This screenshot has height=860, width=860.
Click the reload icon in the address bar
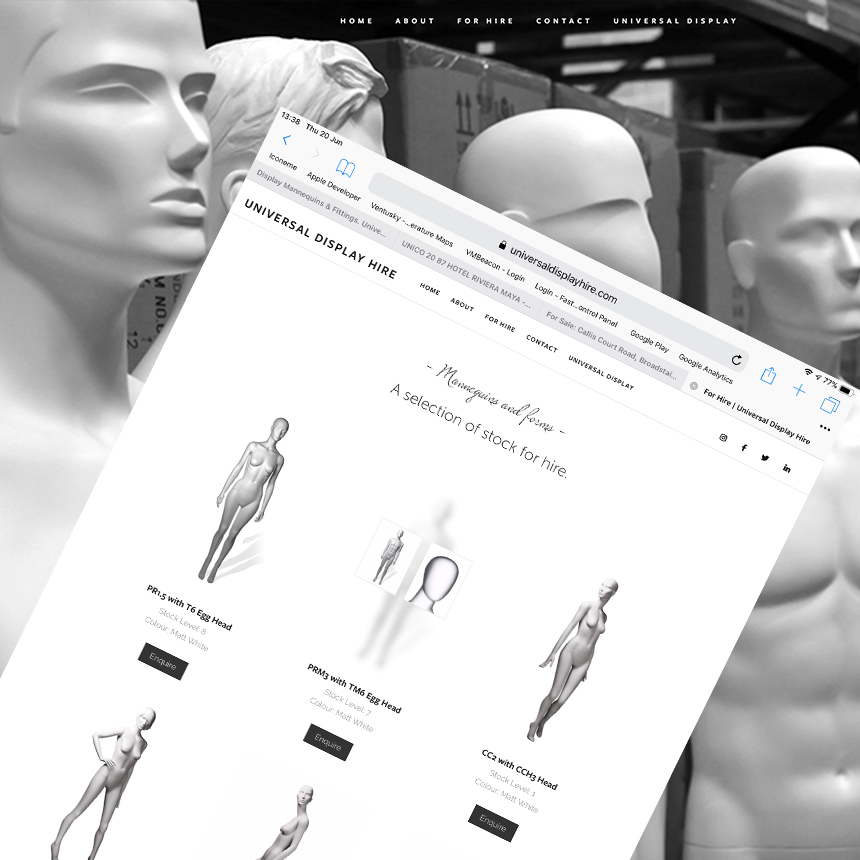coord(737,360)
